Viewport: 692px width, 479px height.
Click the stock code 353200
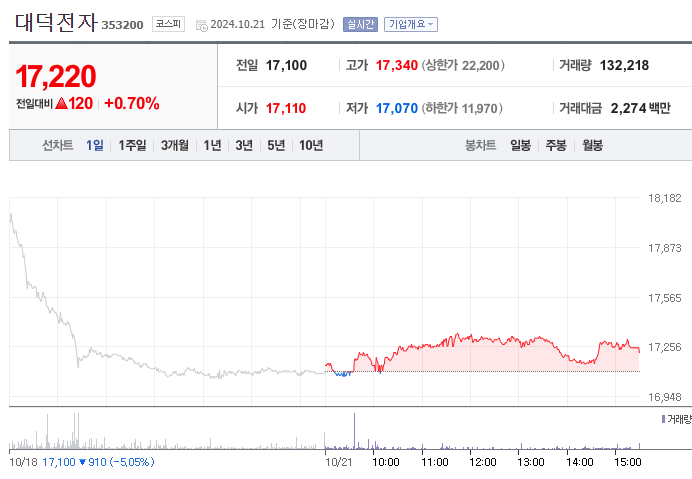pos(122,25)
